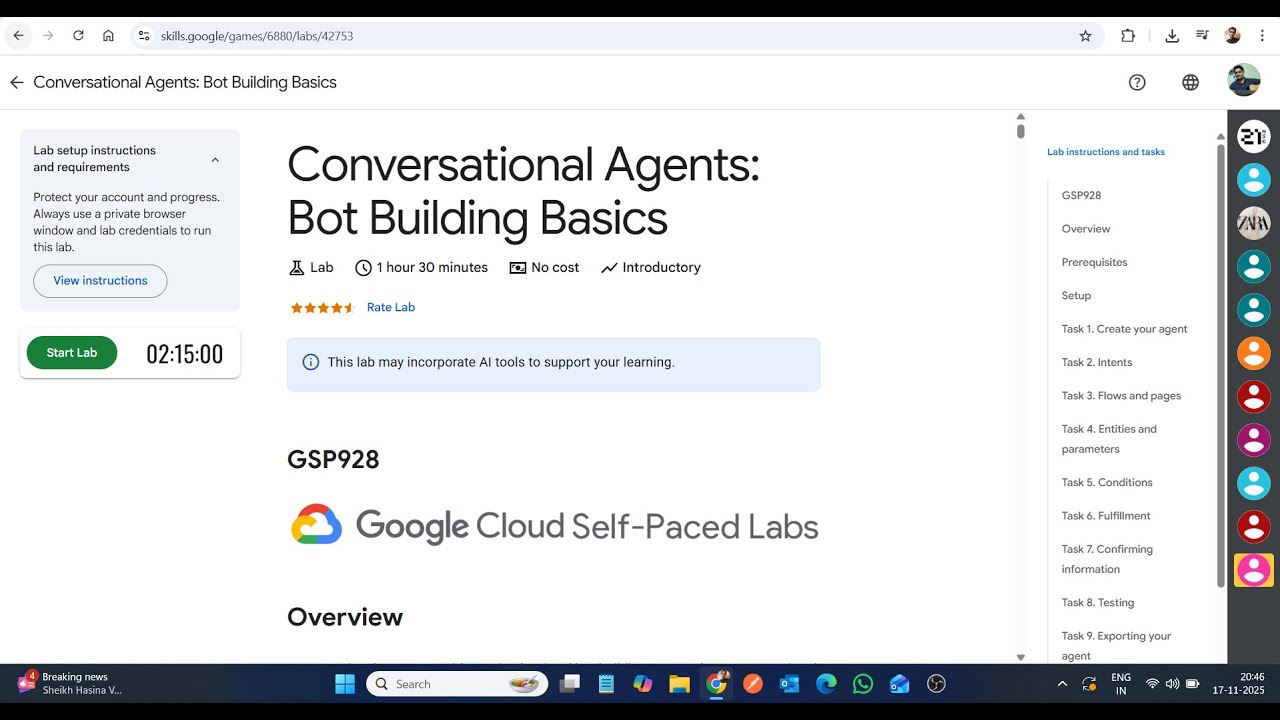Jump to GSP928 section in outline
1280x720 pixels.
pyautogui.click(x=1081, y=195)
